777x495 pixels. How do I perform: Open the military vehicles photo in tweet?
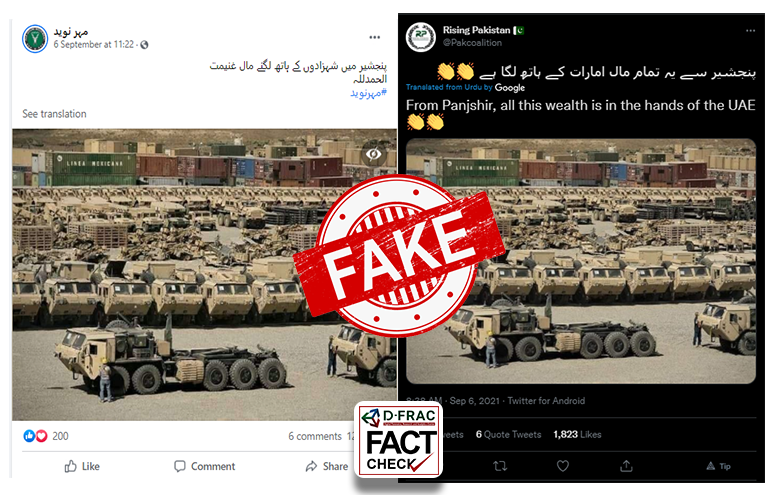click(581, 261)
